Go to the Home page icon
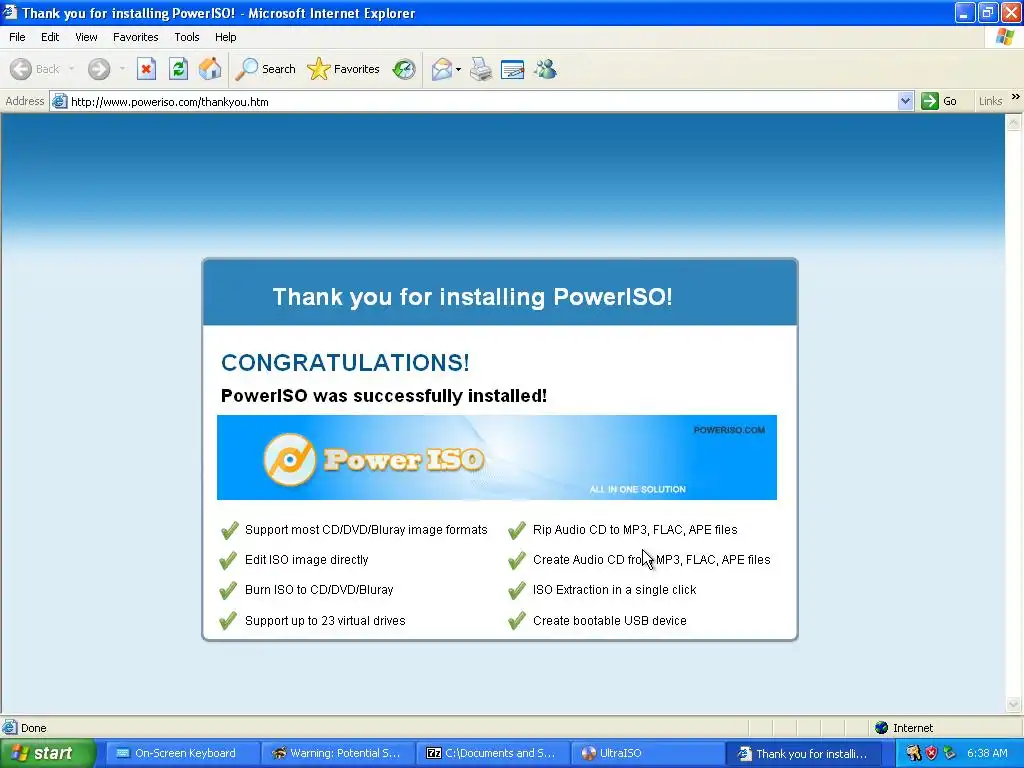This screenshot has height=768, width=1024. click(210, 69)
